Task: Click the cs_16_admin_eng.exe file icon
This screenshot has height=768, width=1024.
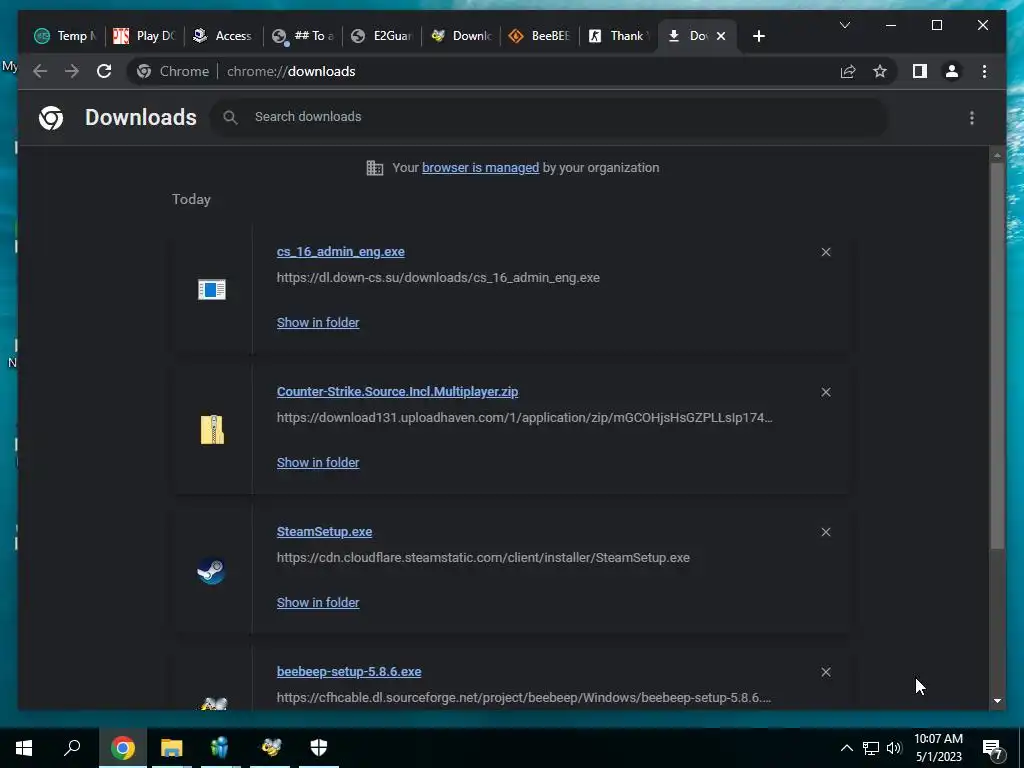Action: (x=212, y=289)
